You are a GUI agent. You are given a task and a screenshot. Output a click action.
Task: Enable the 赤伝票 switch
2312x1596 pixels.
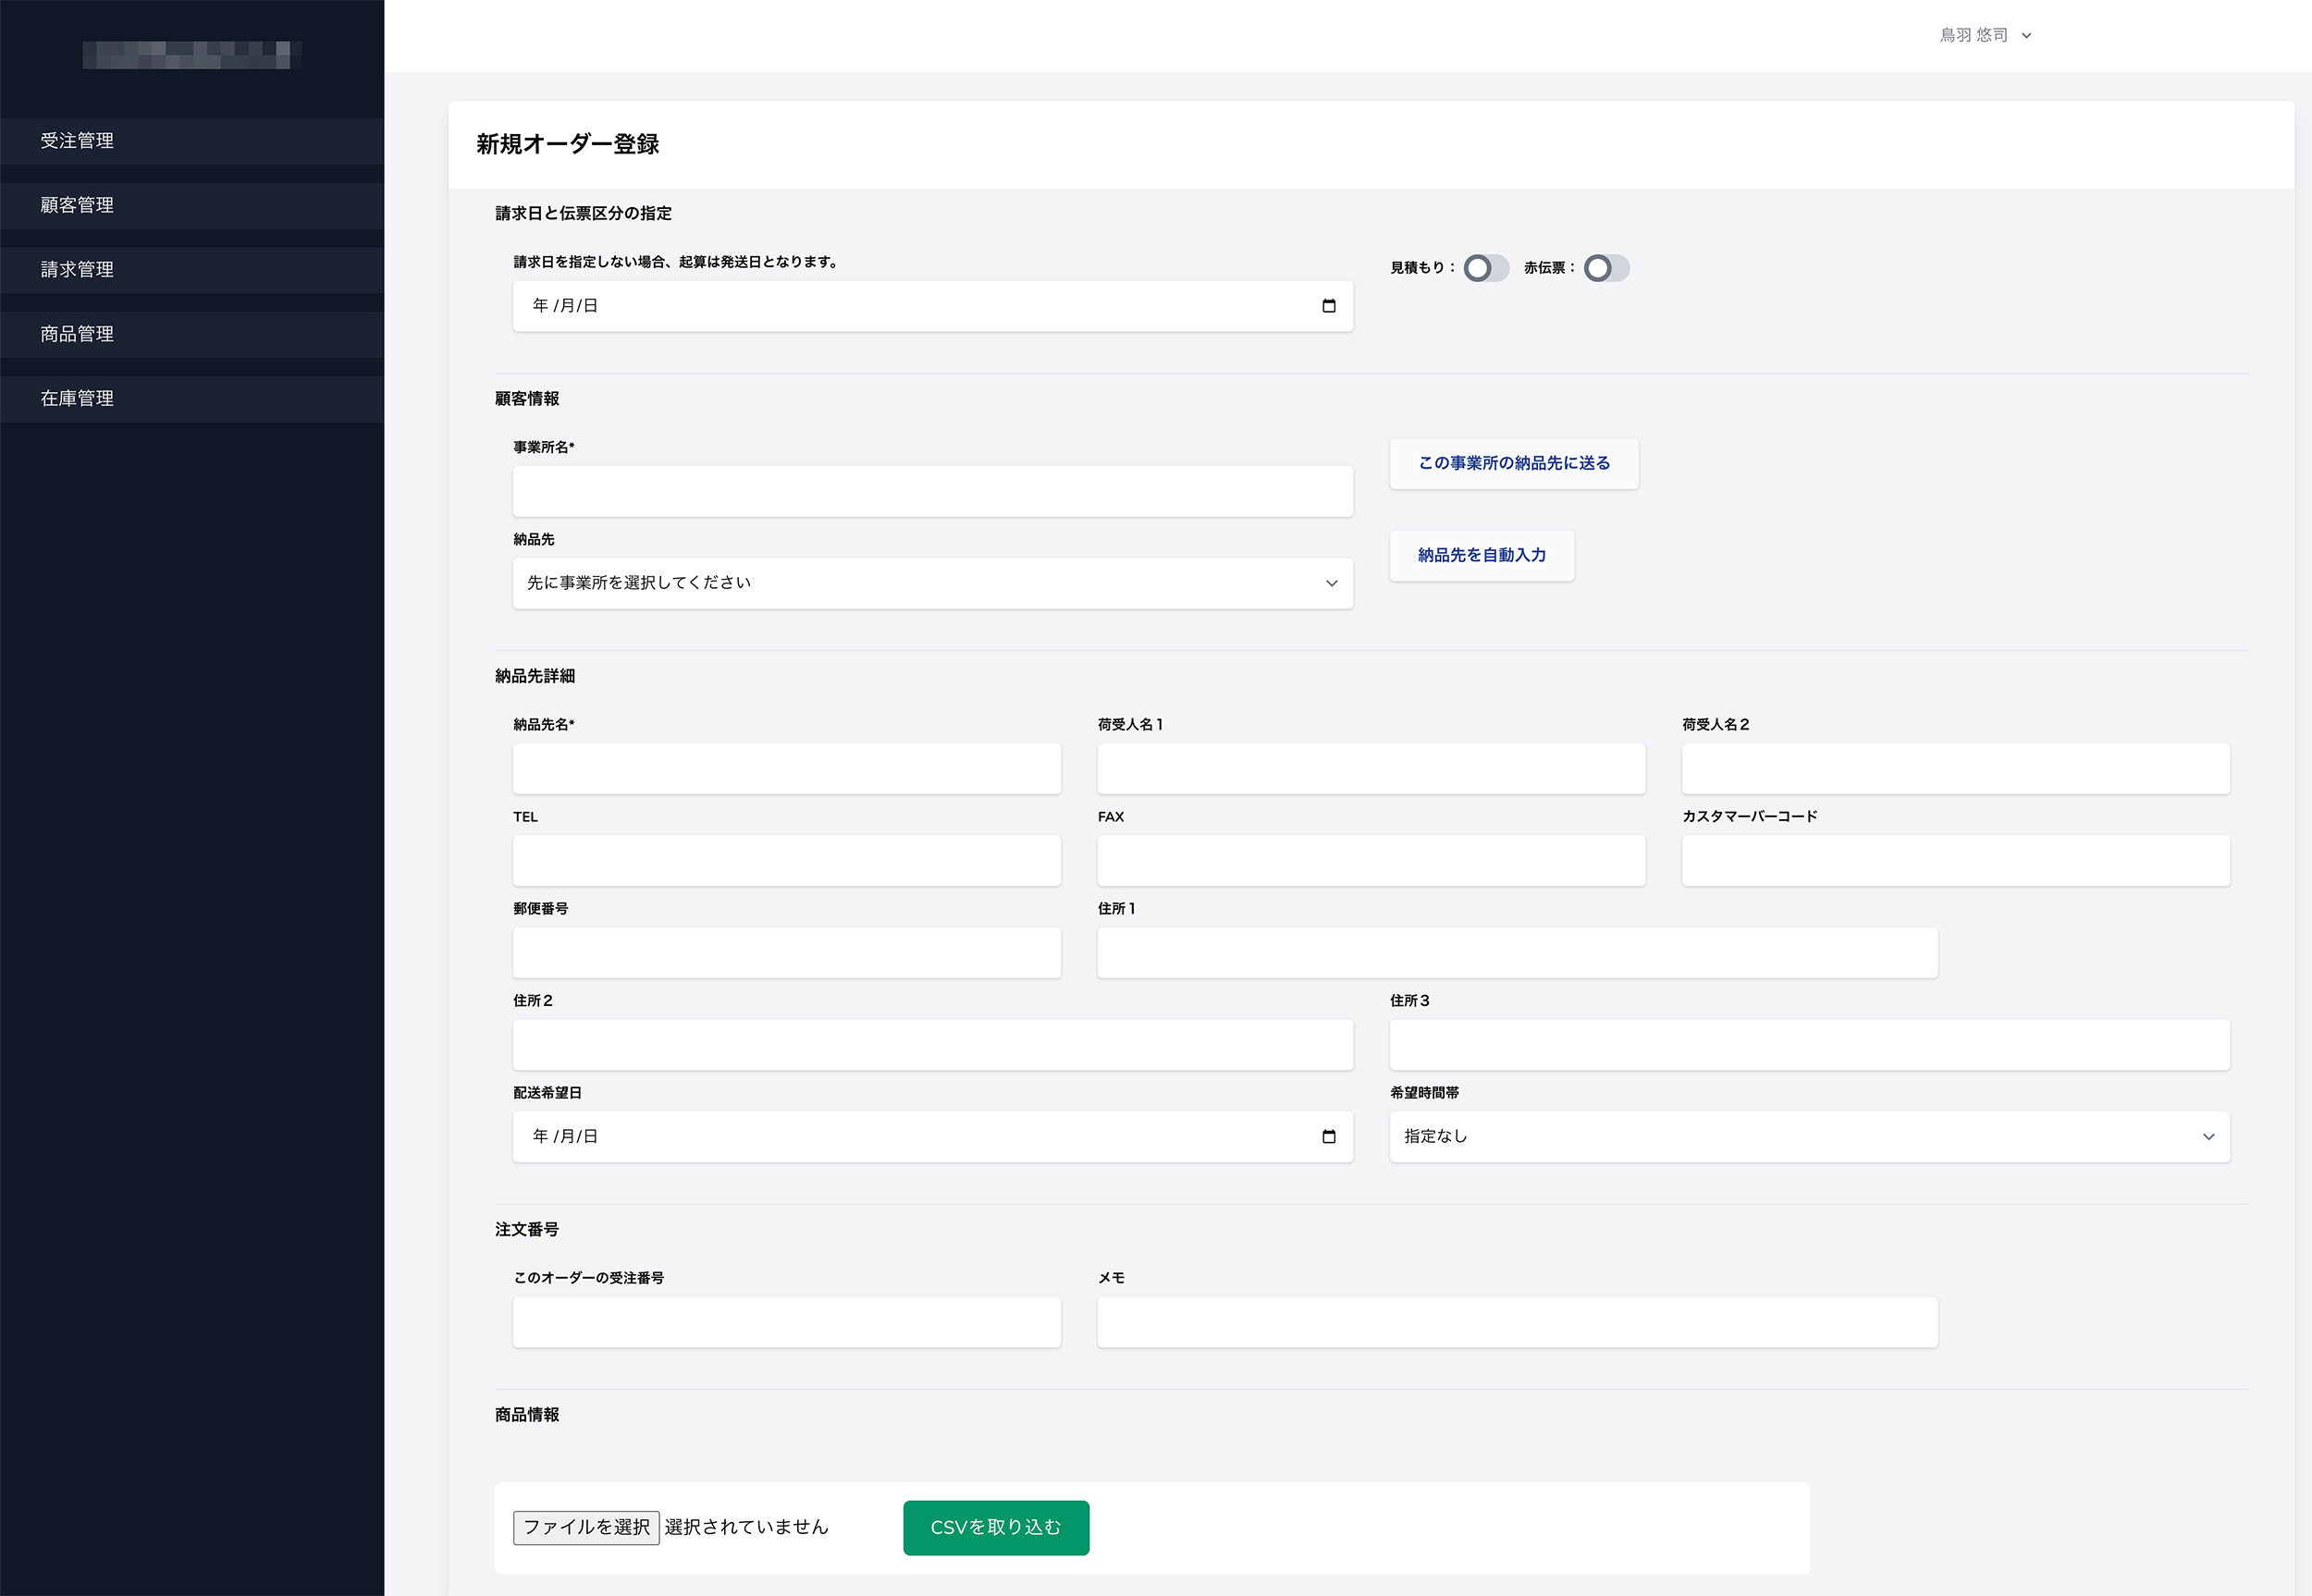(1605, 268)
